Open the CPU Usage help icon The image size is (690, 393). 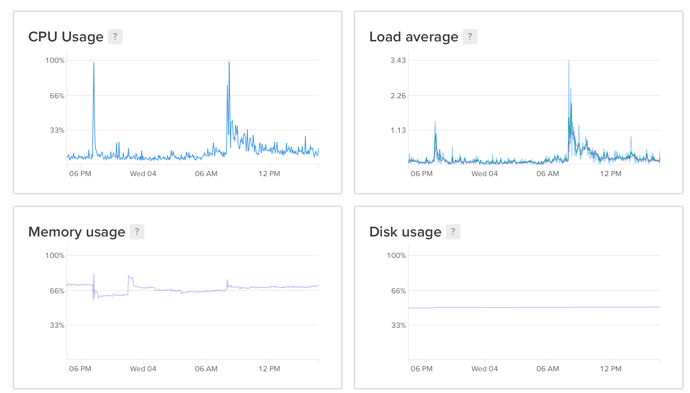pyautogui.click(x=115, y=37)
